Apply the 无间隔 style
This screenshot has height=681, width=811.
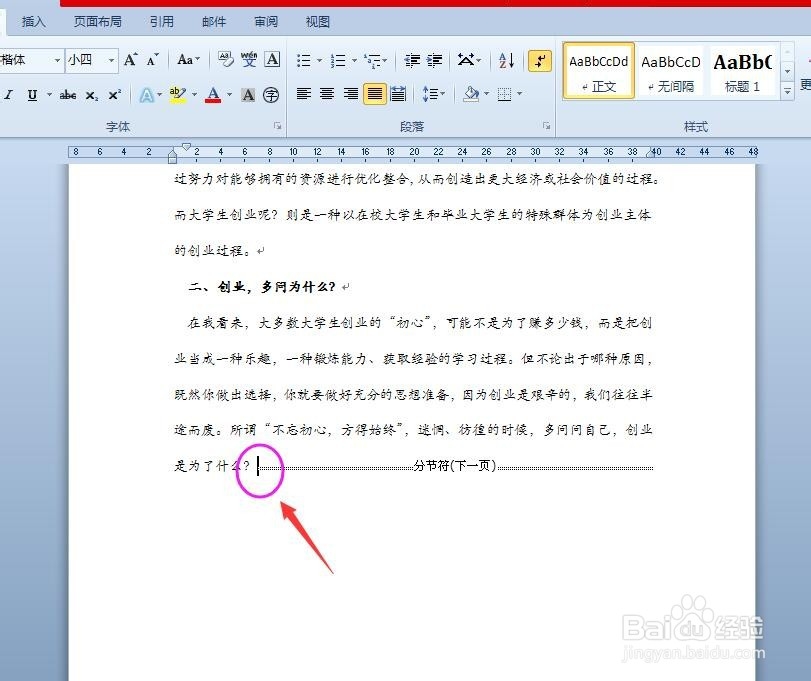click(671, 71)
